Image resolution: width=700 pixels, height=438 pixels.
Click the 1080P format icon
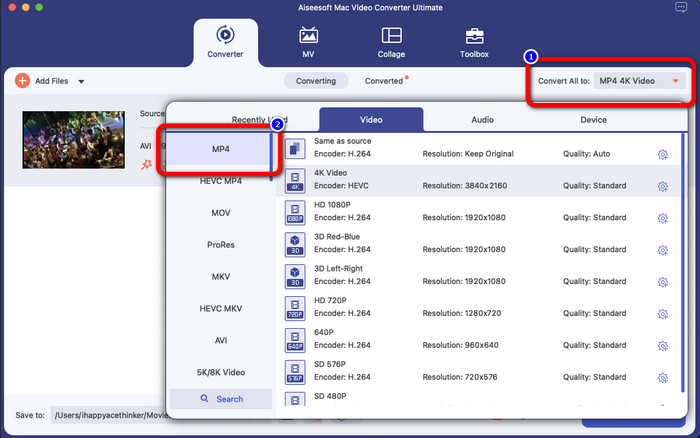coord(295,212)
